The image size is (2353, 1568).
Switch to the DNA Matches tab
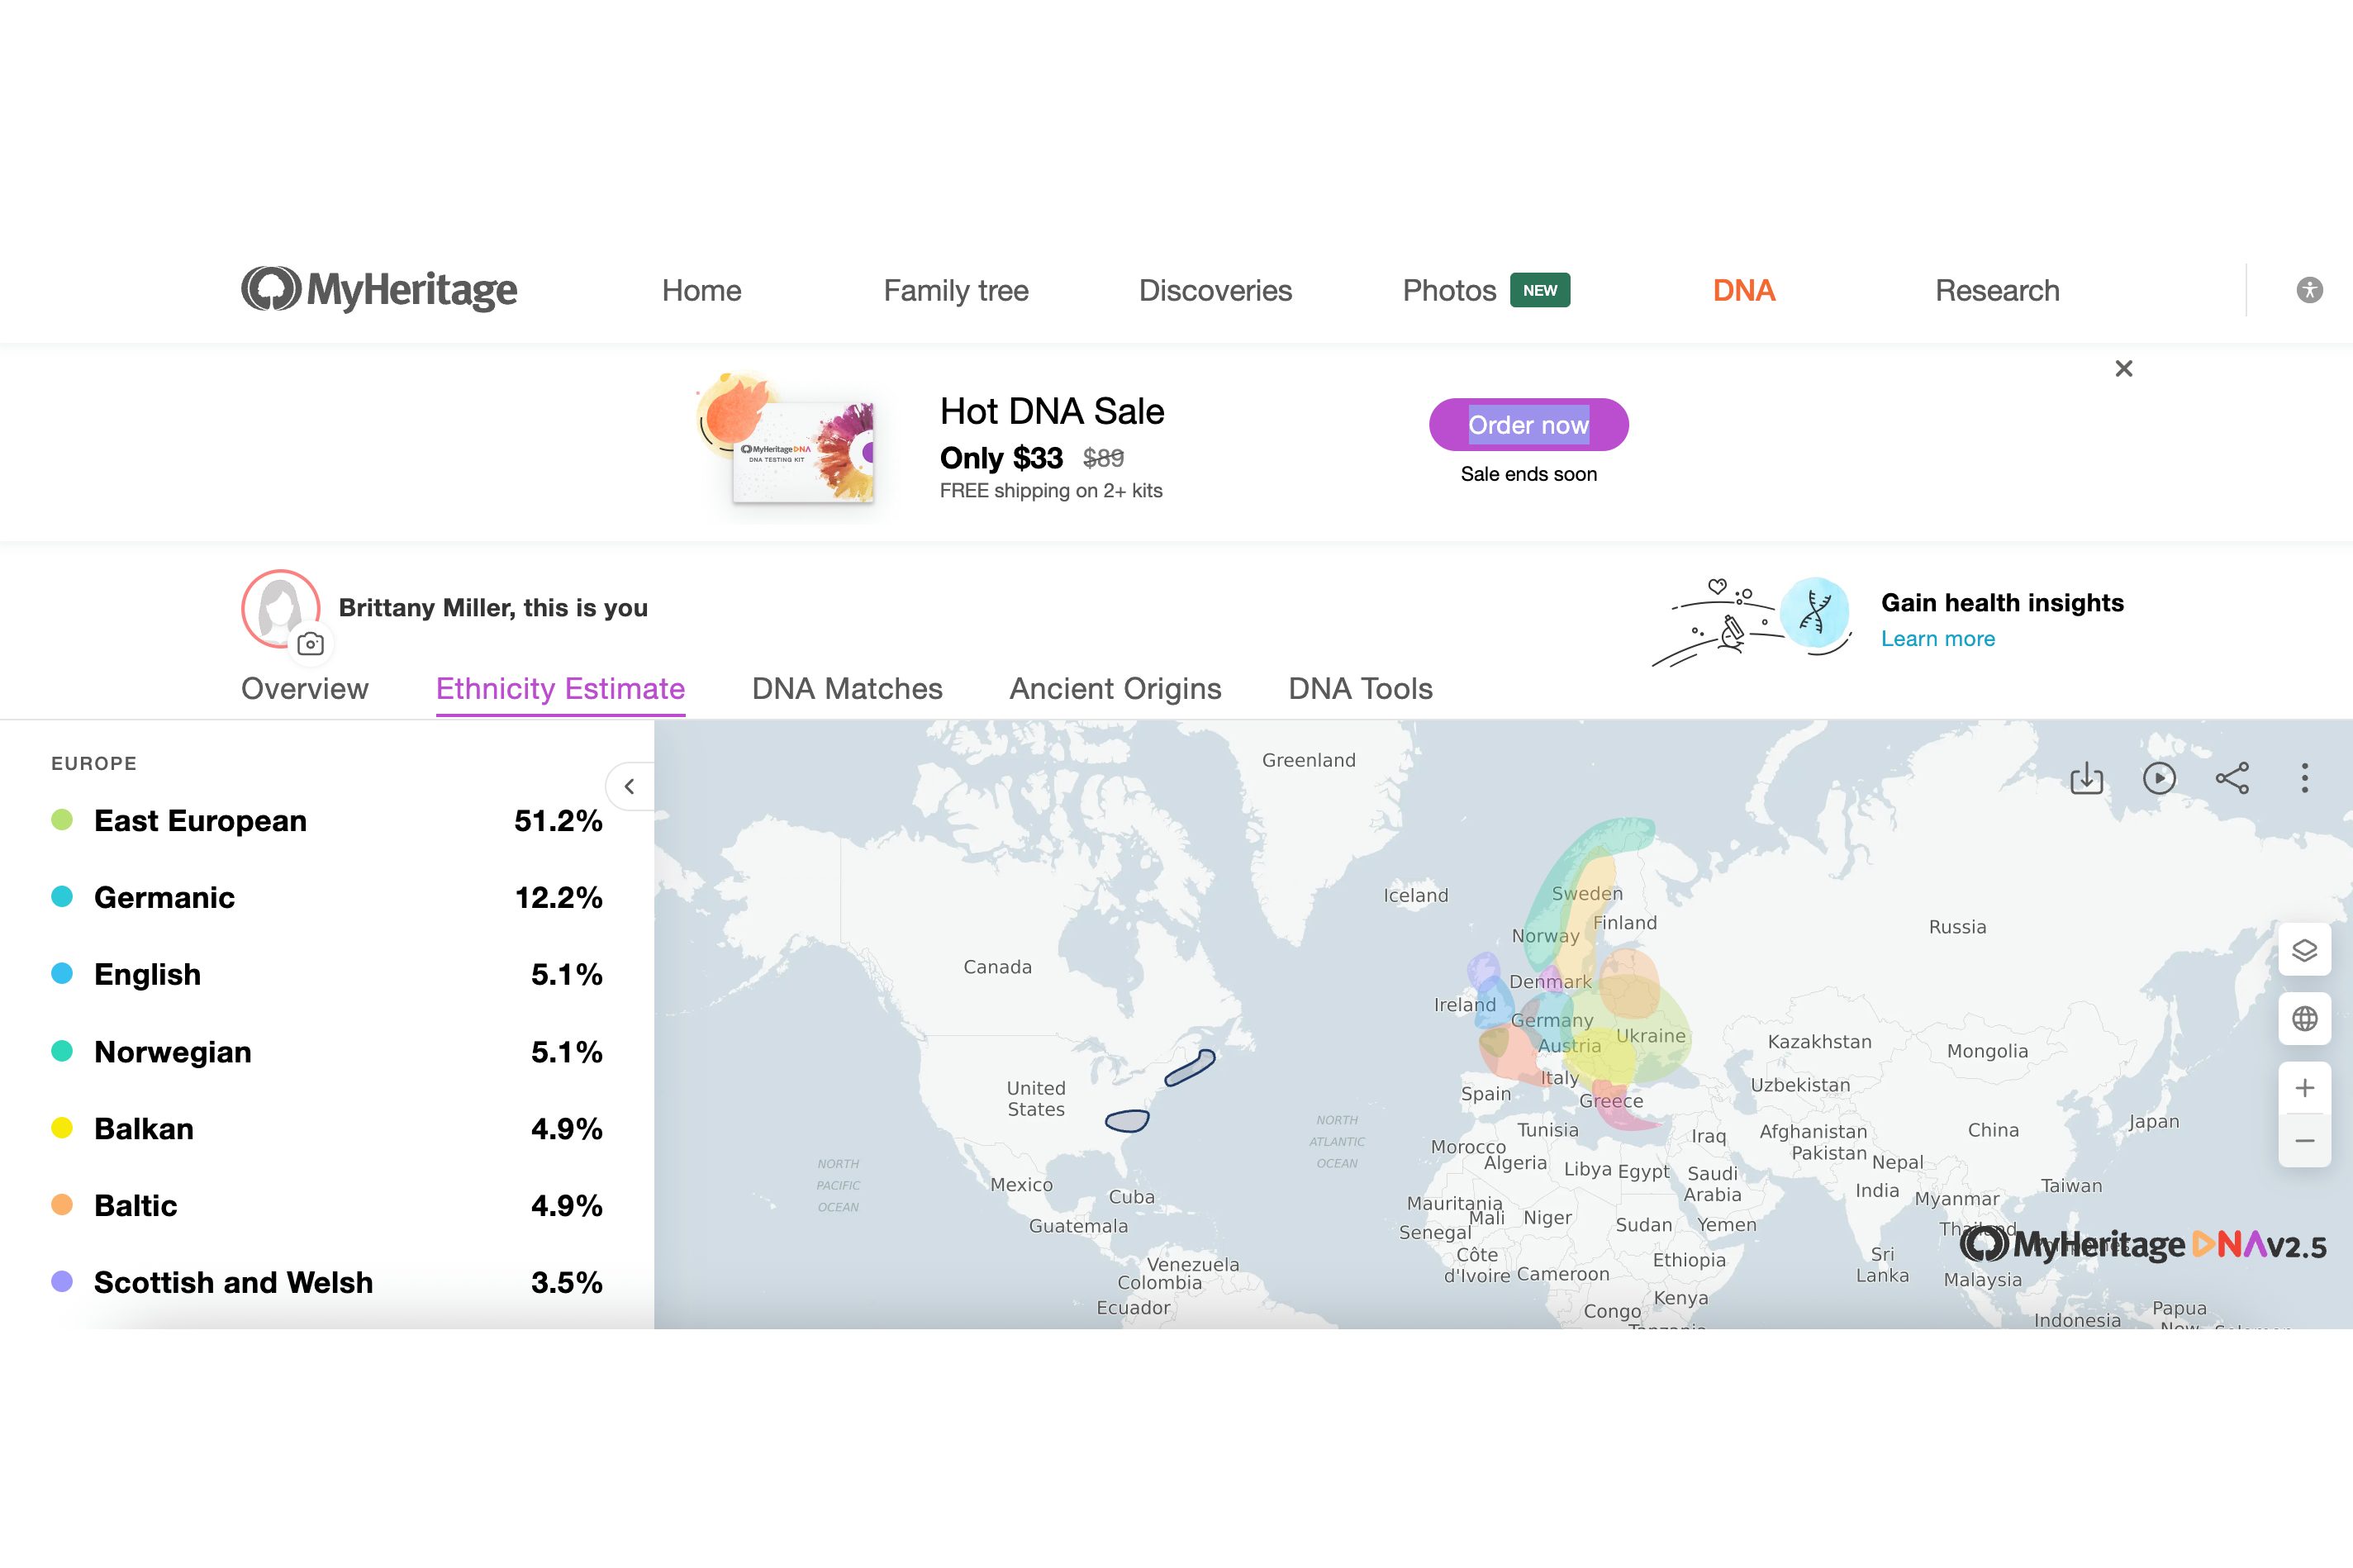pyautogui.click(x=847, y=688)
